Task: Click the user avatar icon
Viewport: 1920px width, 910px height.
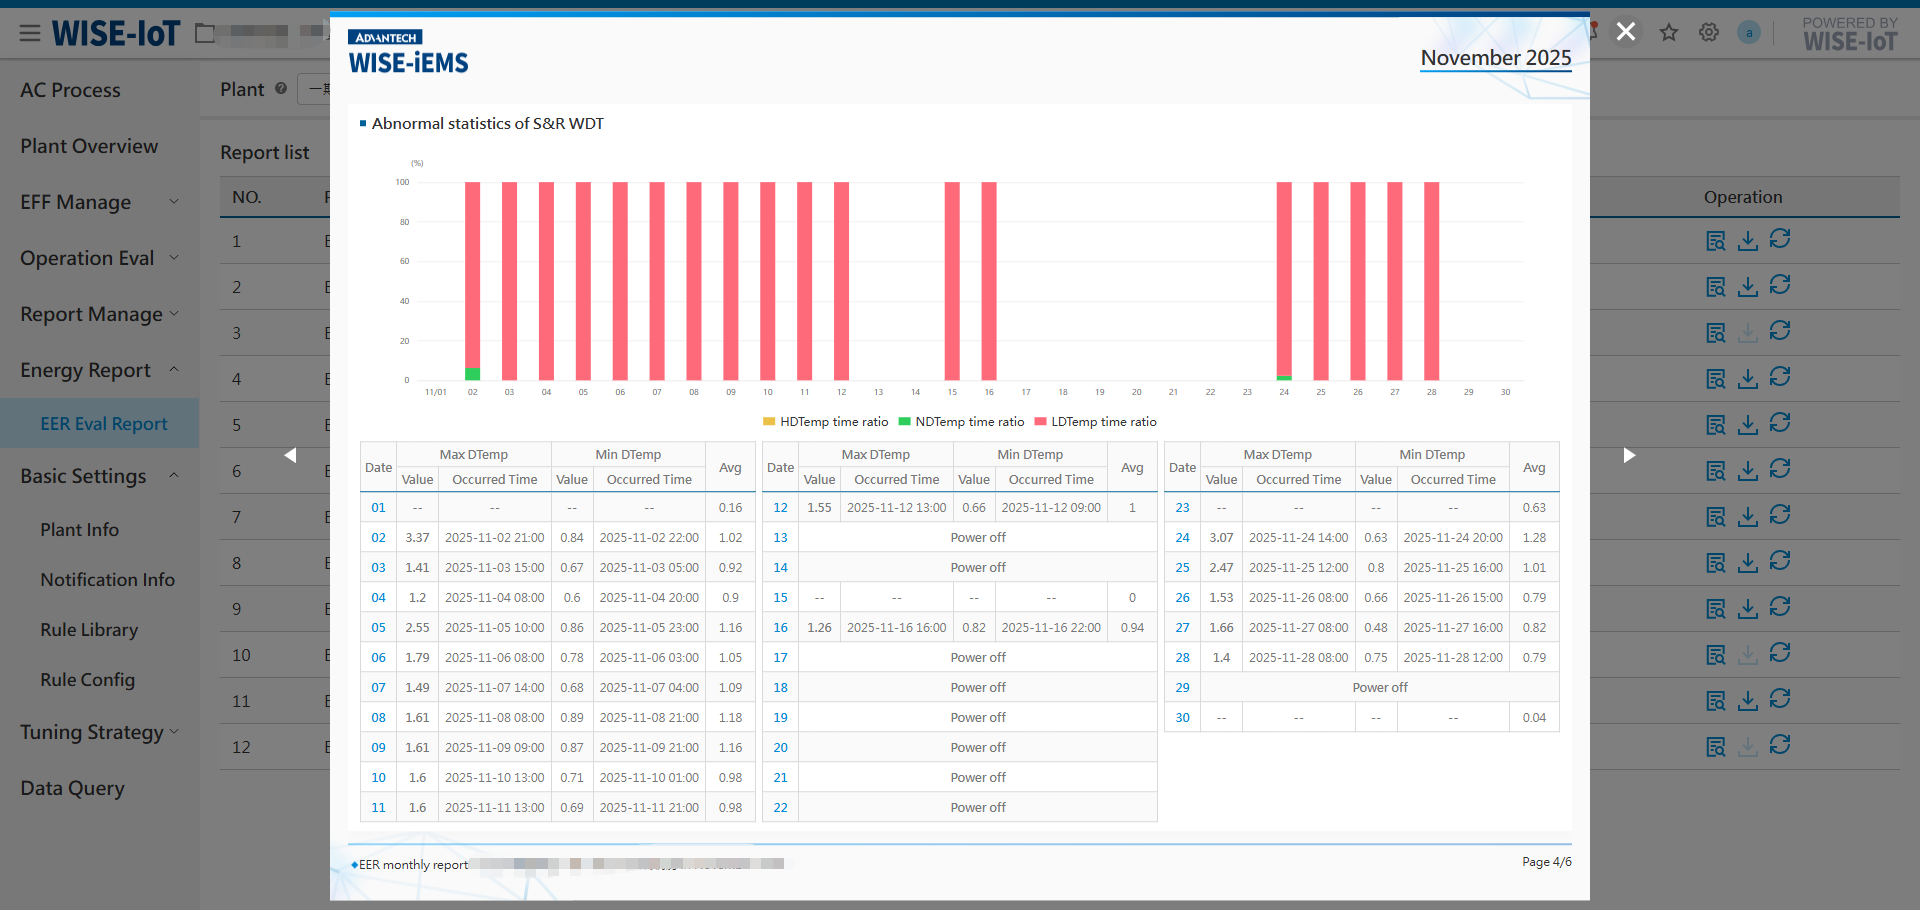Action: click(1749, 33)
